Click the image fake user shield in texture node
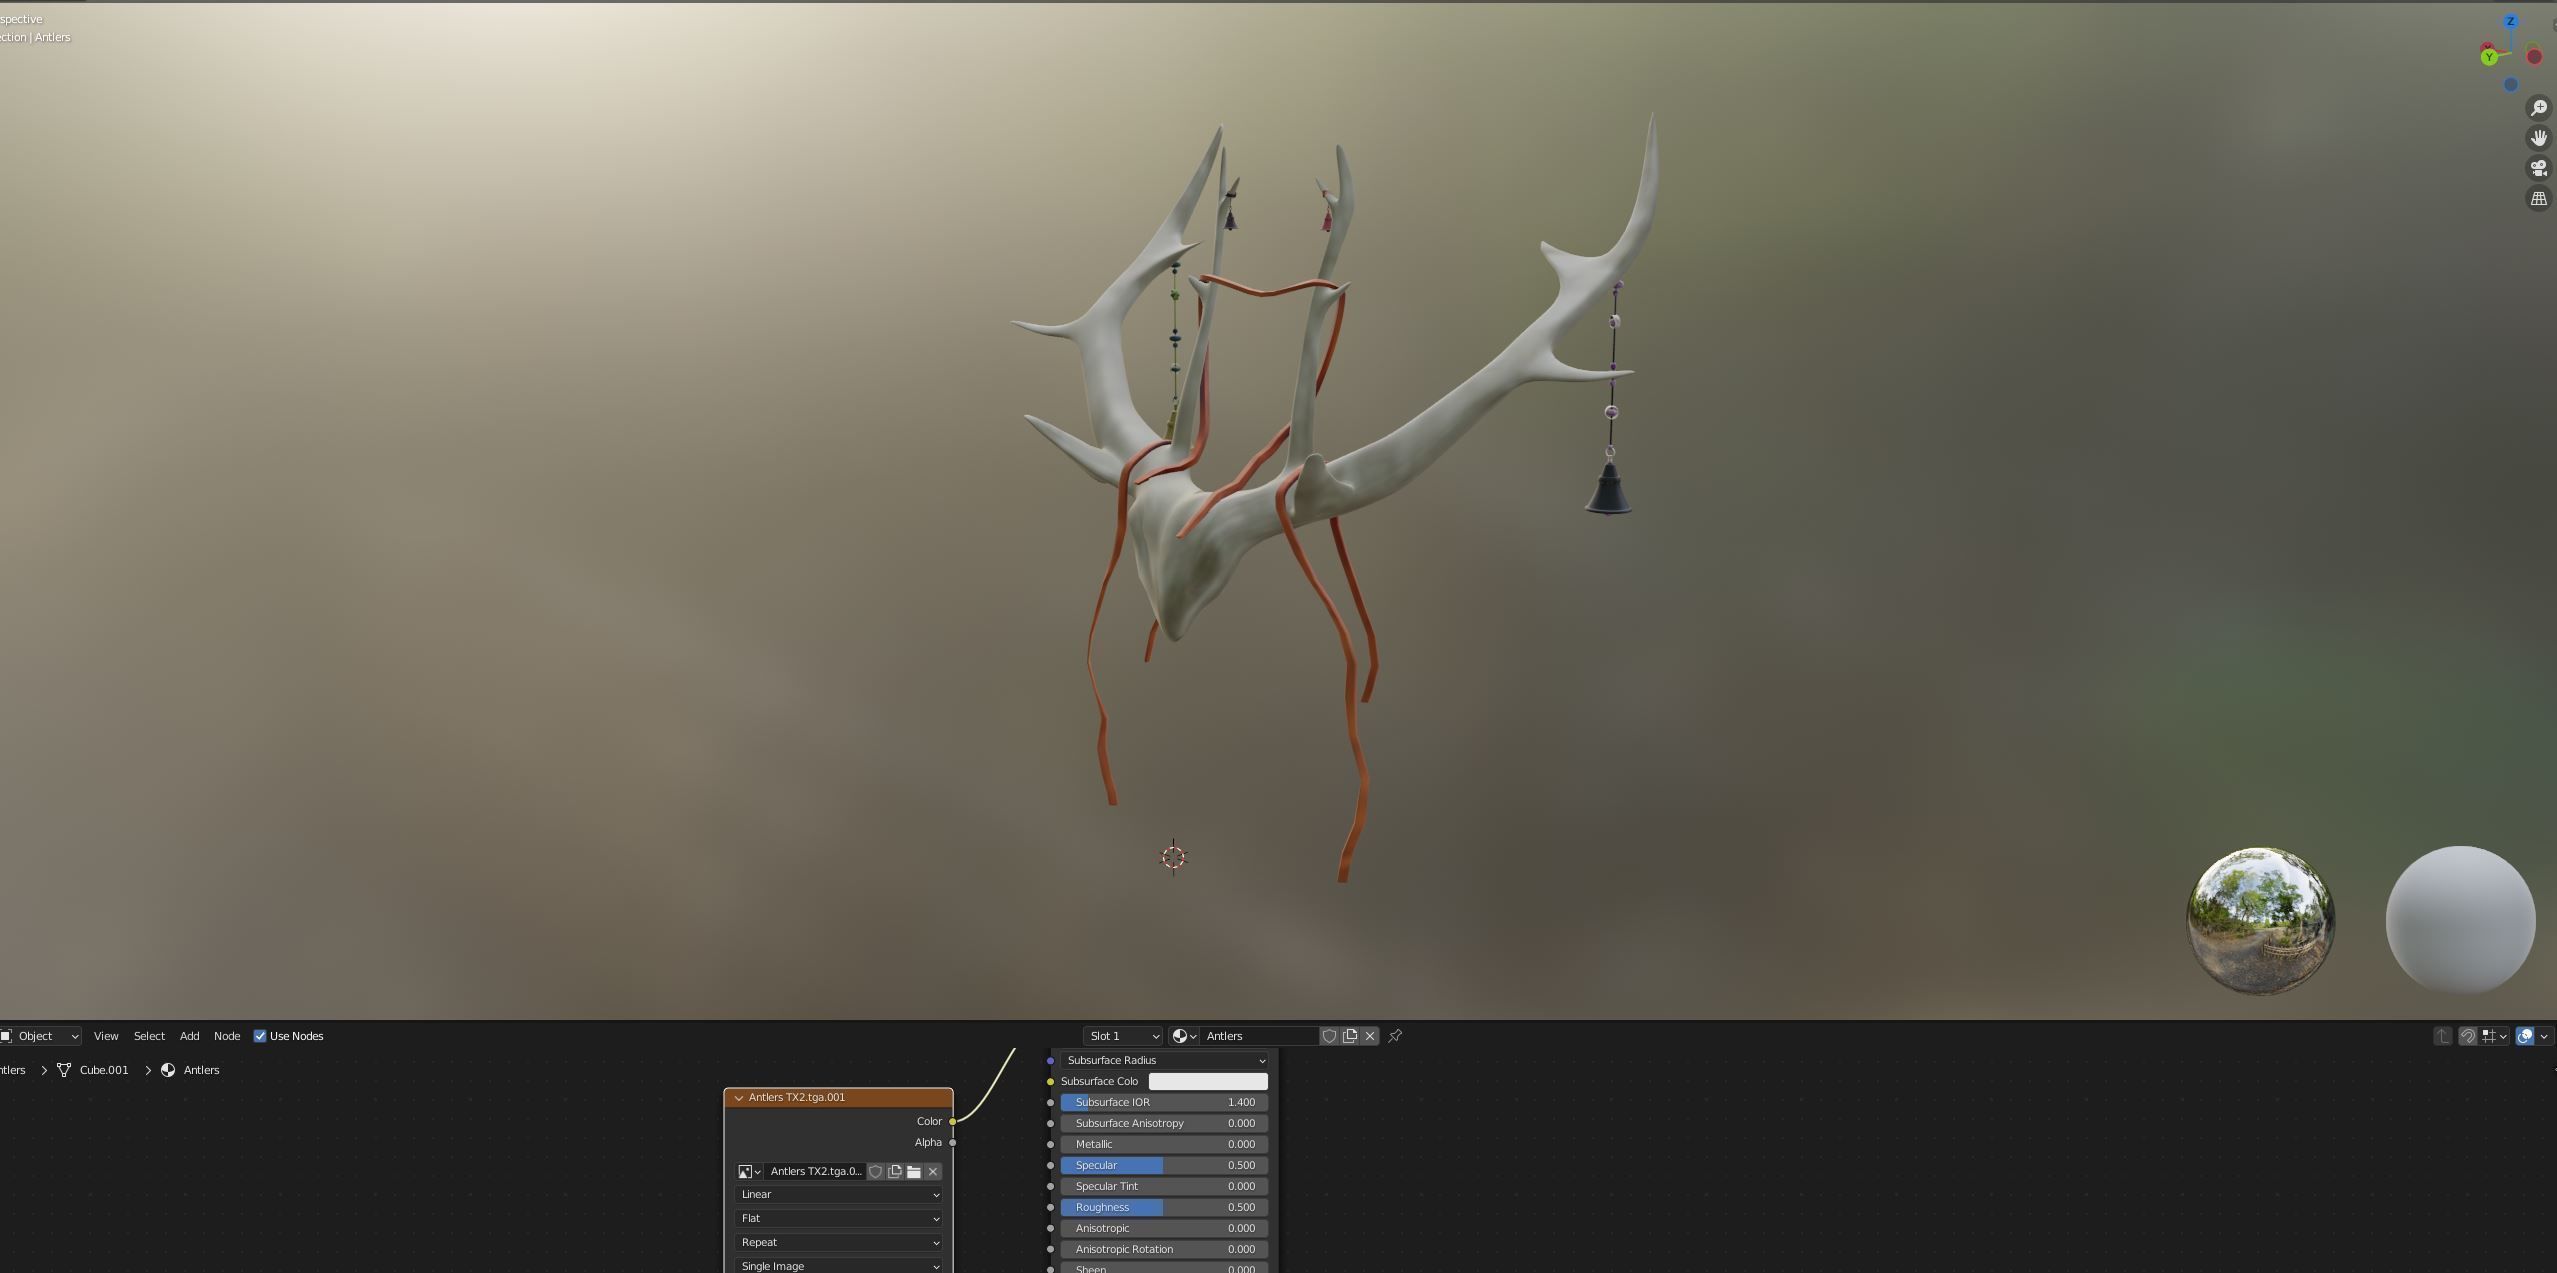The image size is (2557, 1273). tap(875, 1171)
